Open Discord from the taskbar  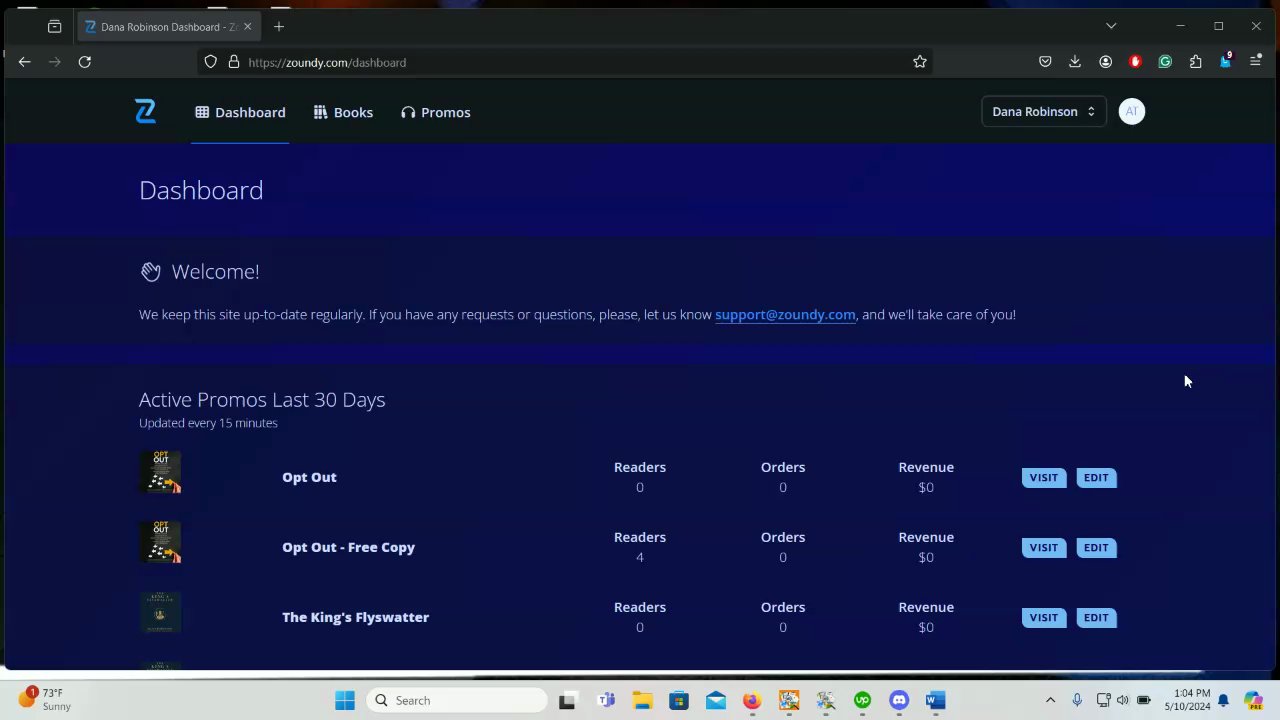click(899, 700)
